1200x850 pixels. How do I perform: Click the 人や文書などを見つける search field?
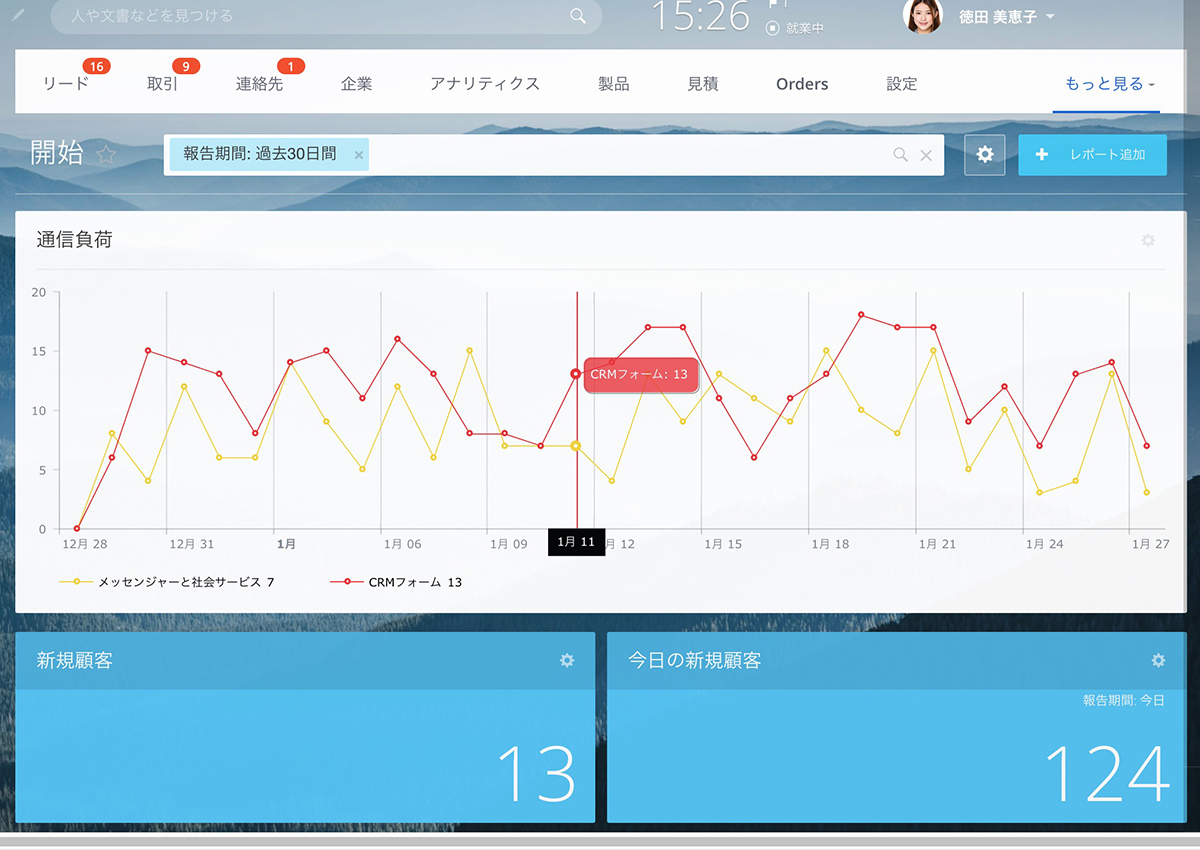(310, 16)
